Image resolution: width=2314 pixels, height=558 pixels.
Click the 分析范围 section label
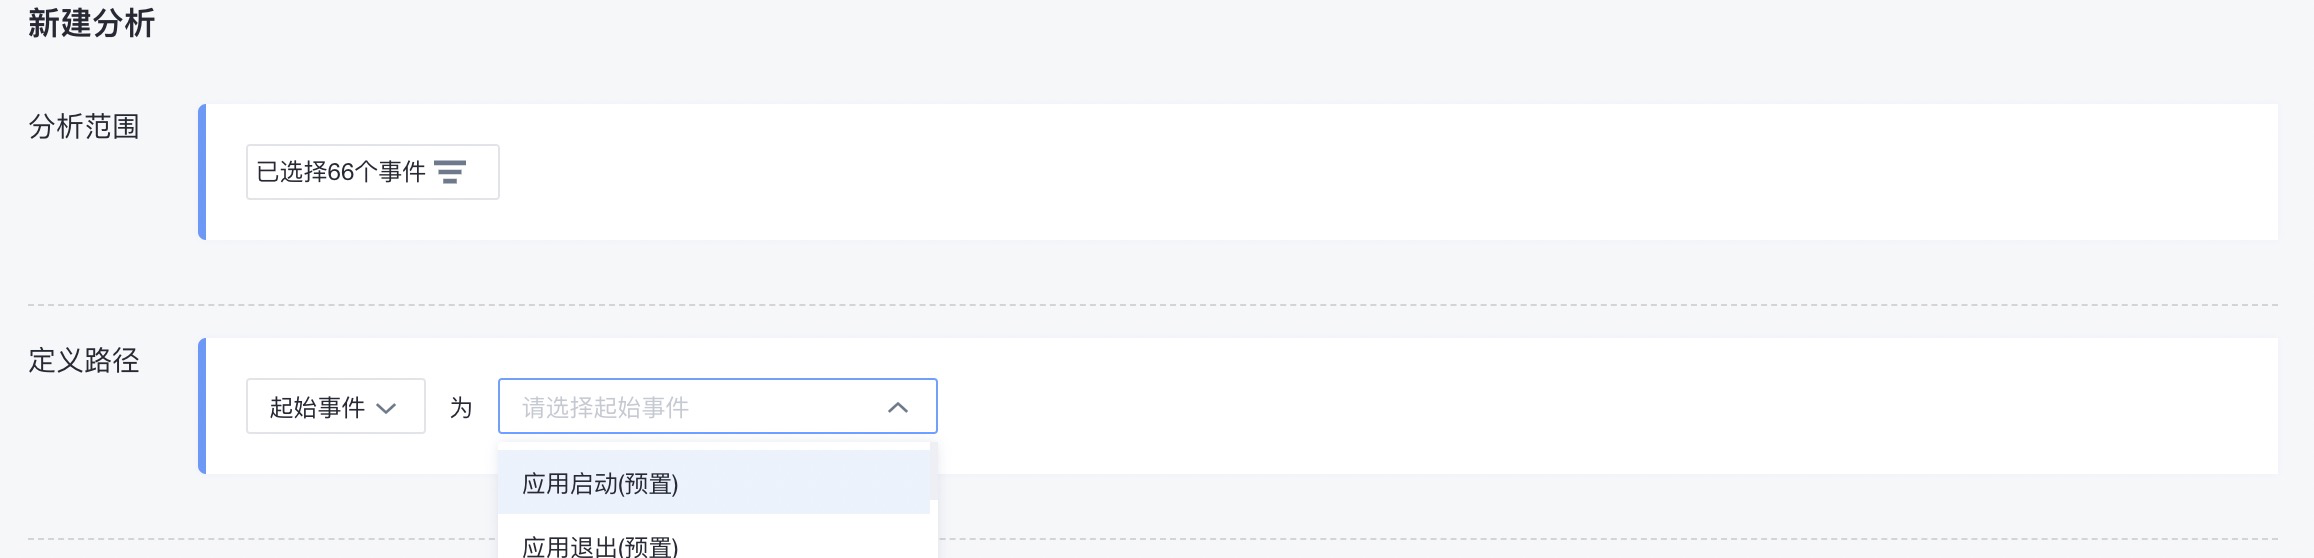pos(84,127)
